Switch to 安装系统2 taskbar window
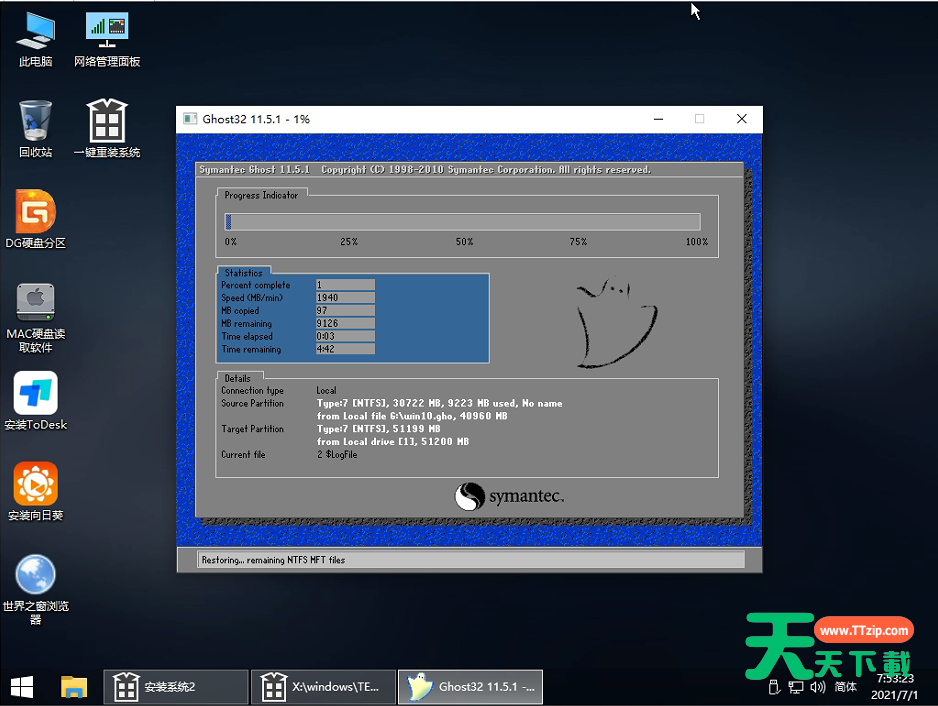 coord(176,687)
